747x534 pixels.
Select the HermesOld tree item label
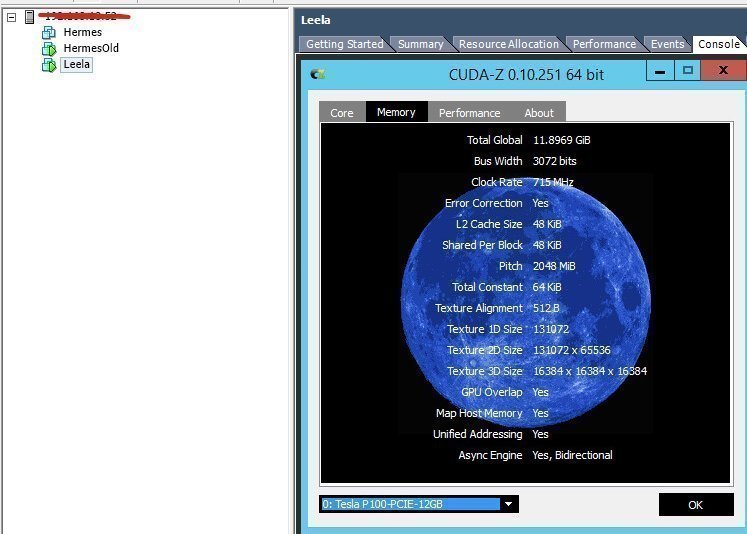(x=91, y=49)
